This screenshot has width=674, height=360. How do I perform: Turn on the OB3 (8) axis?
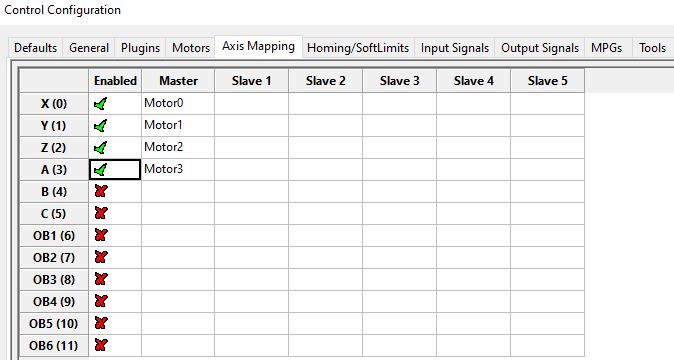tap(101, 279)
